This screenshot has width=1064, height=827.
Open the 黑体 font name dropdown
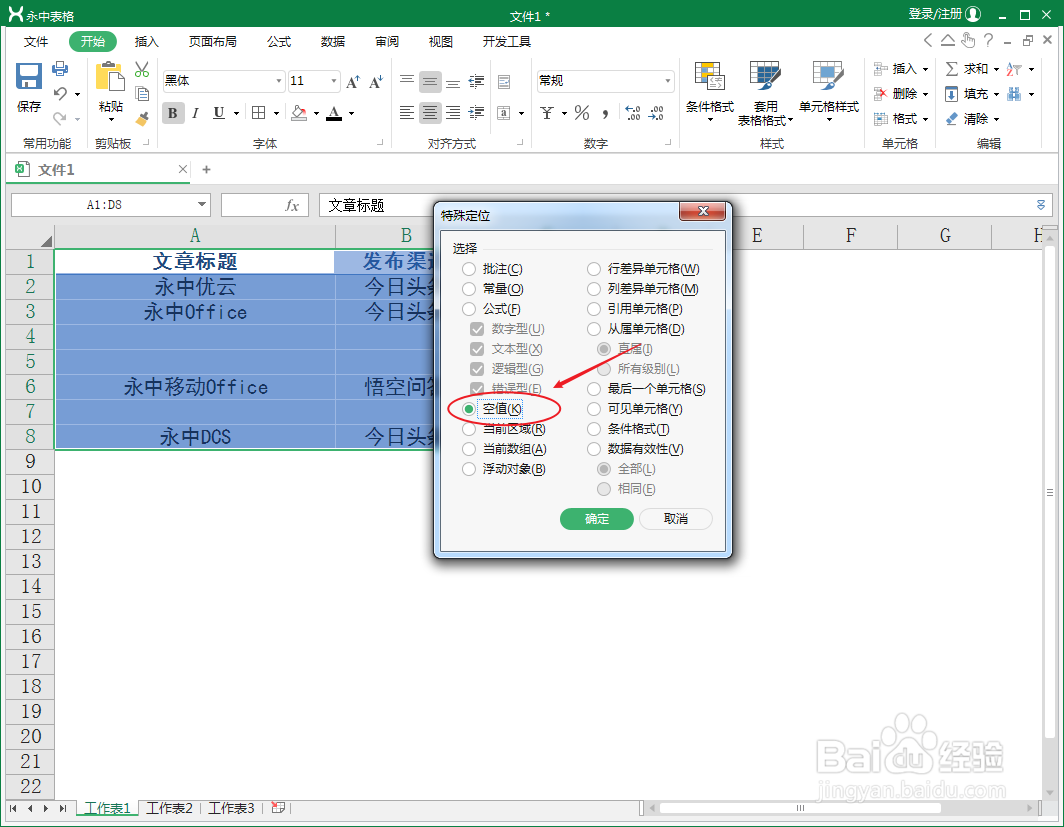pos(278,80)
